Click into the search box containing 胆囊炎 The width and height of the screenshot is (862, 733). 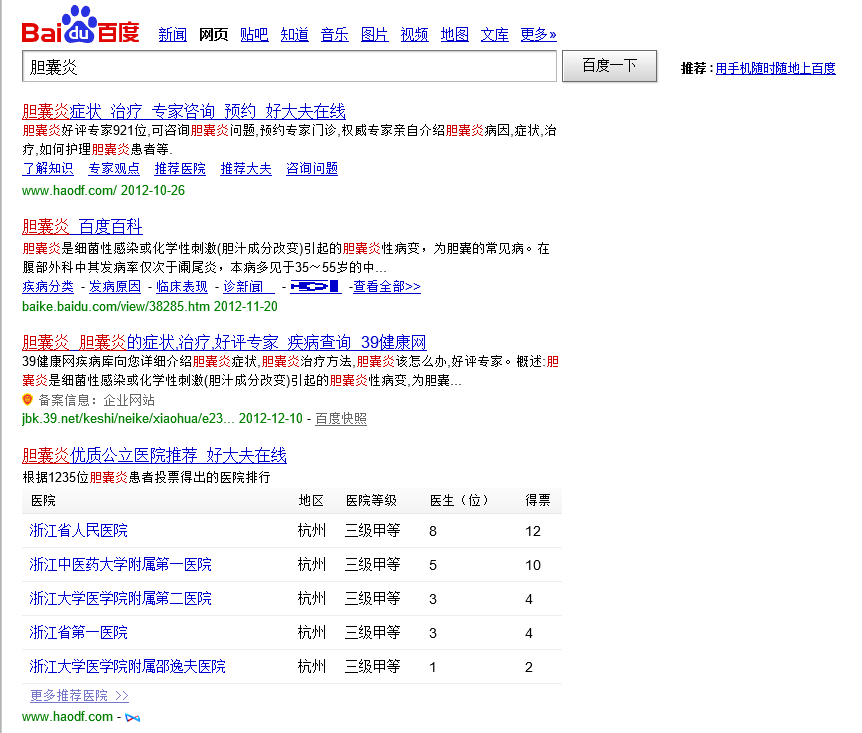(x=288, y=67)
